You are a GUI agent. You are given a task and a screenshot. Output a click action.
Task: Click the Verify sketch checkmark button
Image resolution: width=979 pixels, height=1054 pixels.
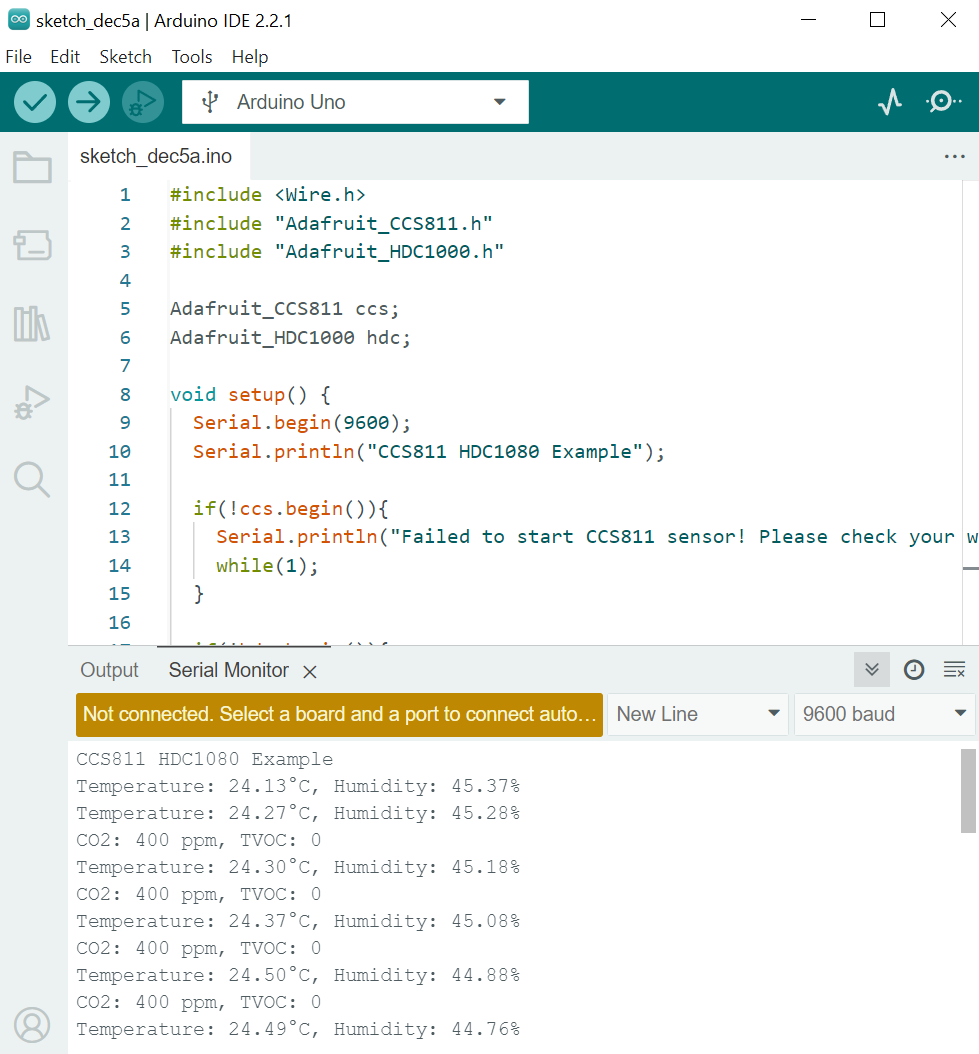[x=35, y=102]
